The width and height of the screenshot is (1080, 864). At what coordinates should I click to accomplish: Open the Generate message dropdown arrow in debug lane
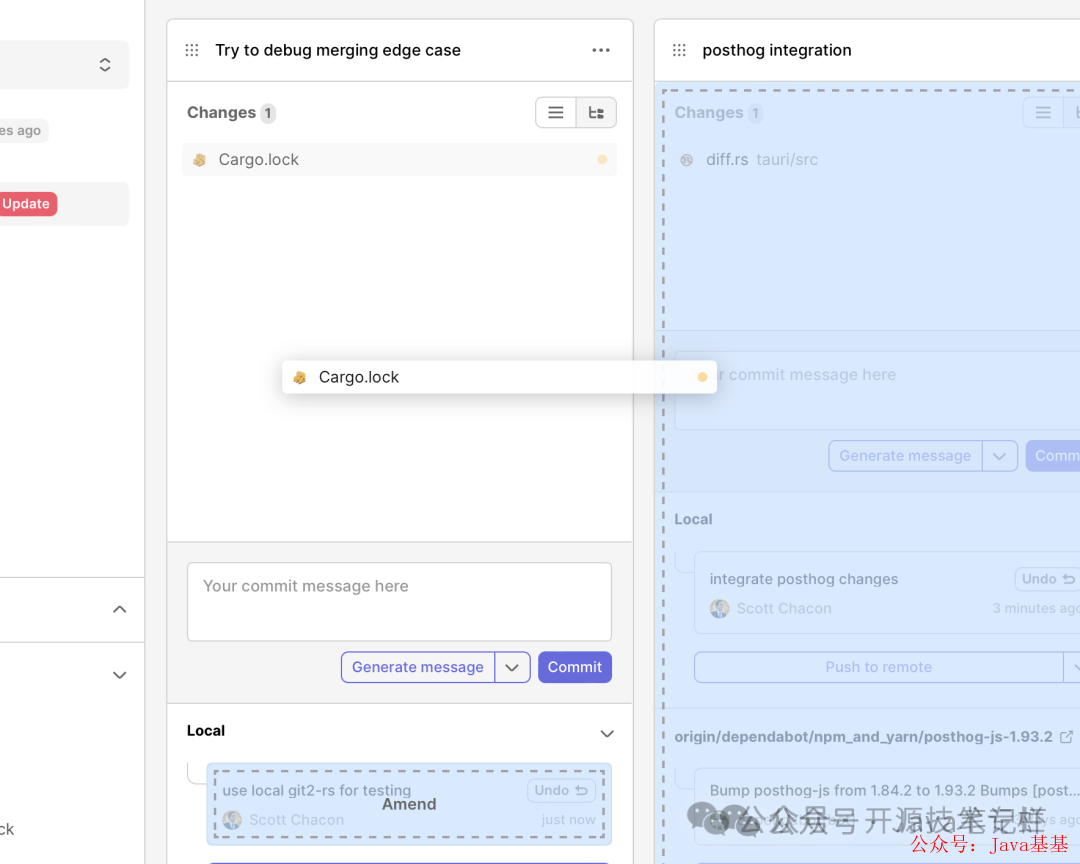click(x=512, y=667)
